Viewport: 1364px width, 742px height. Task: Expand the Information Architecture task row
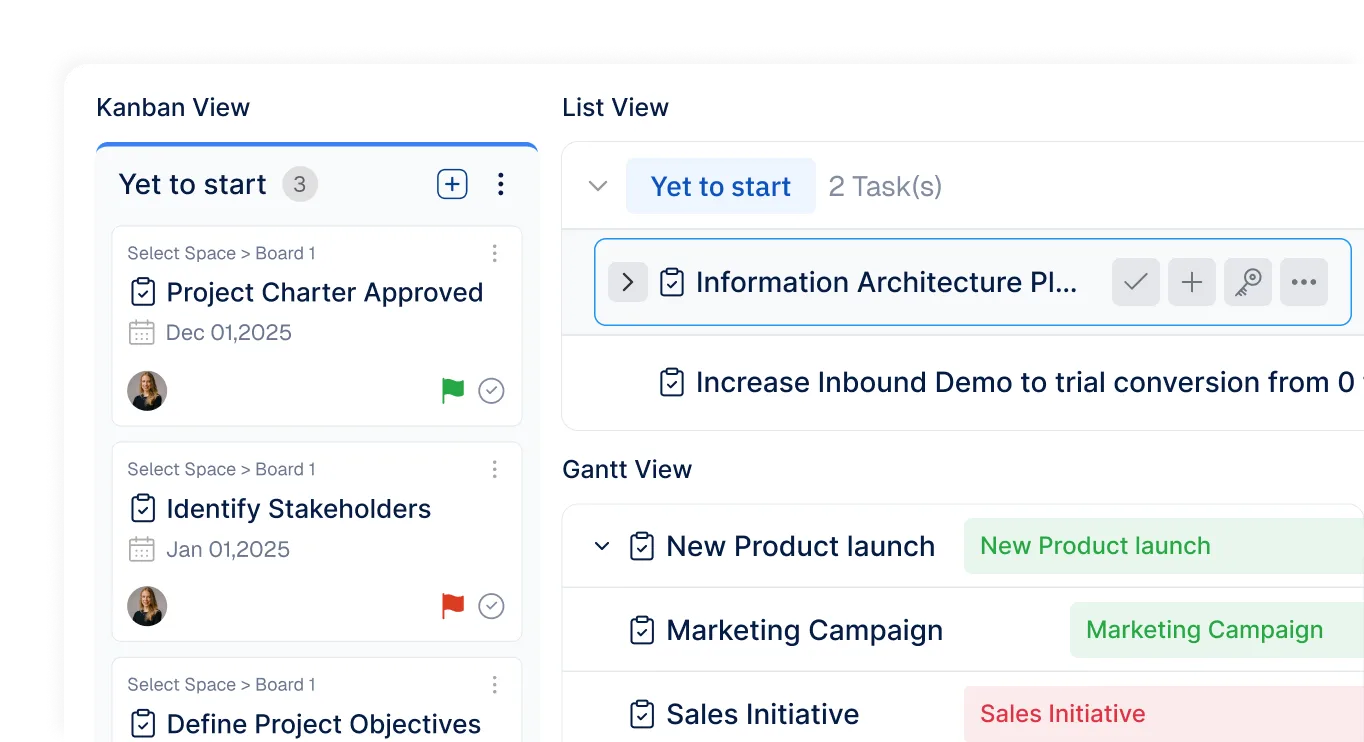pos(628,282)
